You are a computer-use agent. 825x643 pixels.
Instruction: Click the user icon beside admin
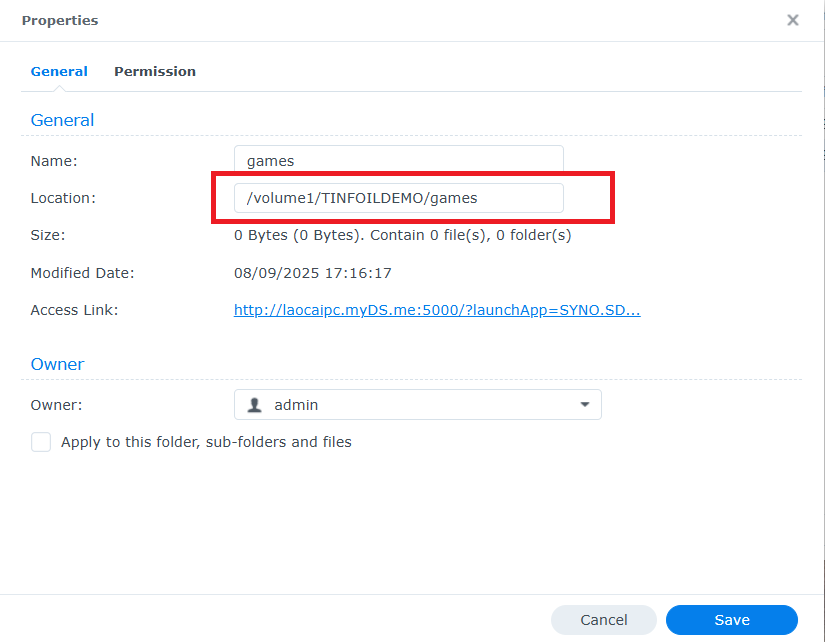[x=255, y=405]
